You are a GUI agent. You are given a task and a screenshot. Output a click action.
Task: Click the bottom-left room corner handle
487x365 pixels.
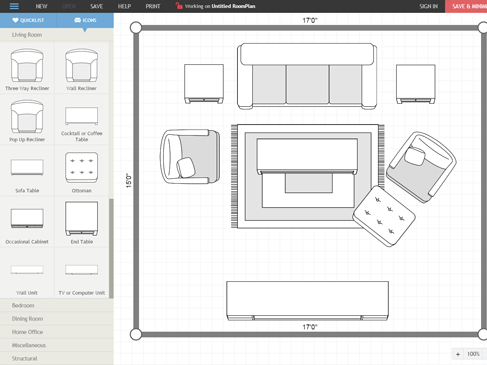136,334
